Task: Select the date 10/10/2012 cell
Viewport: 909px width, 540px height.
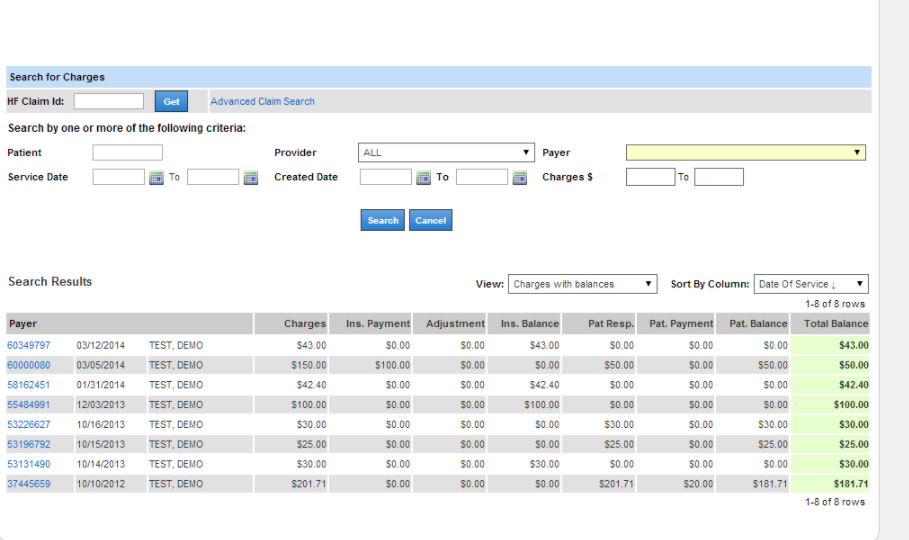Action: (x=110, y=484)
